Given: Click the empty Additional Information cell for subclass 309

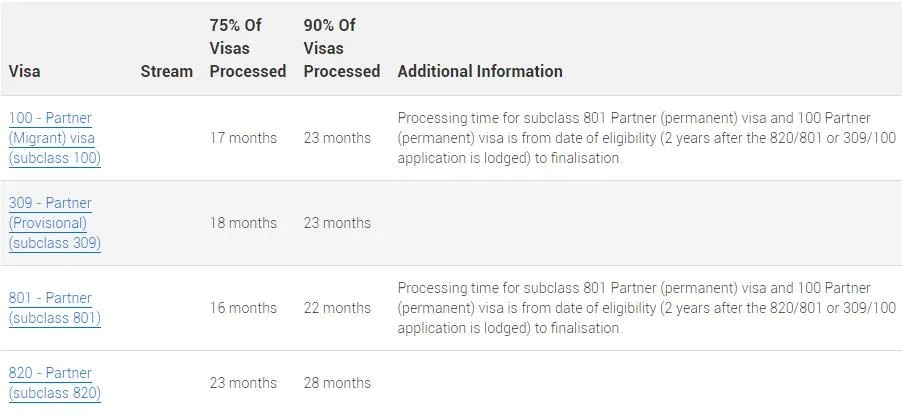Looking at the screenshot, I should click(647, 223).
